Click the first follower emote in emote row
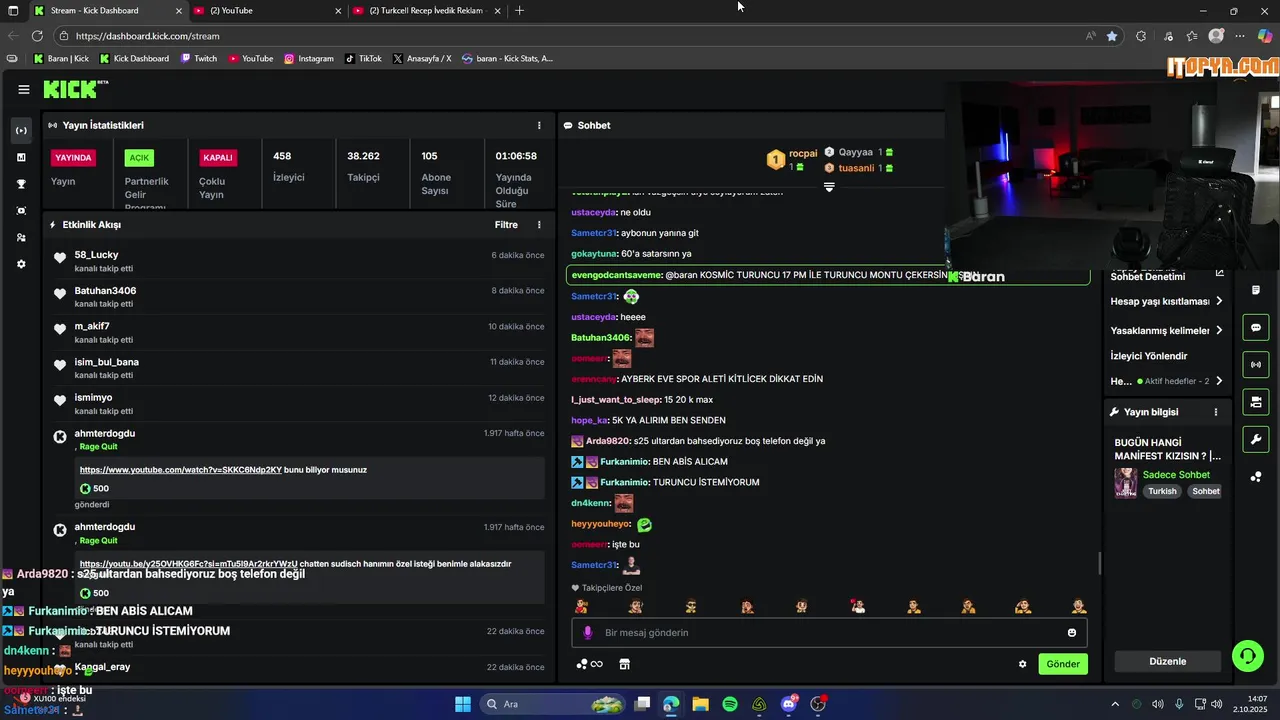Screen dimensions: 1280x720 pos(581,606)
